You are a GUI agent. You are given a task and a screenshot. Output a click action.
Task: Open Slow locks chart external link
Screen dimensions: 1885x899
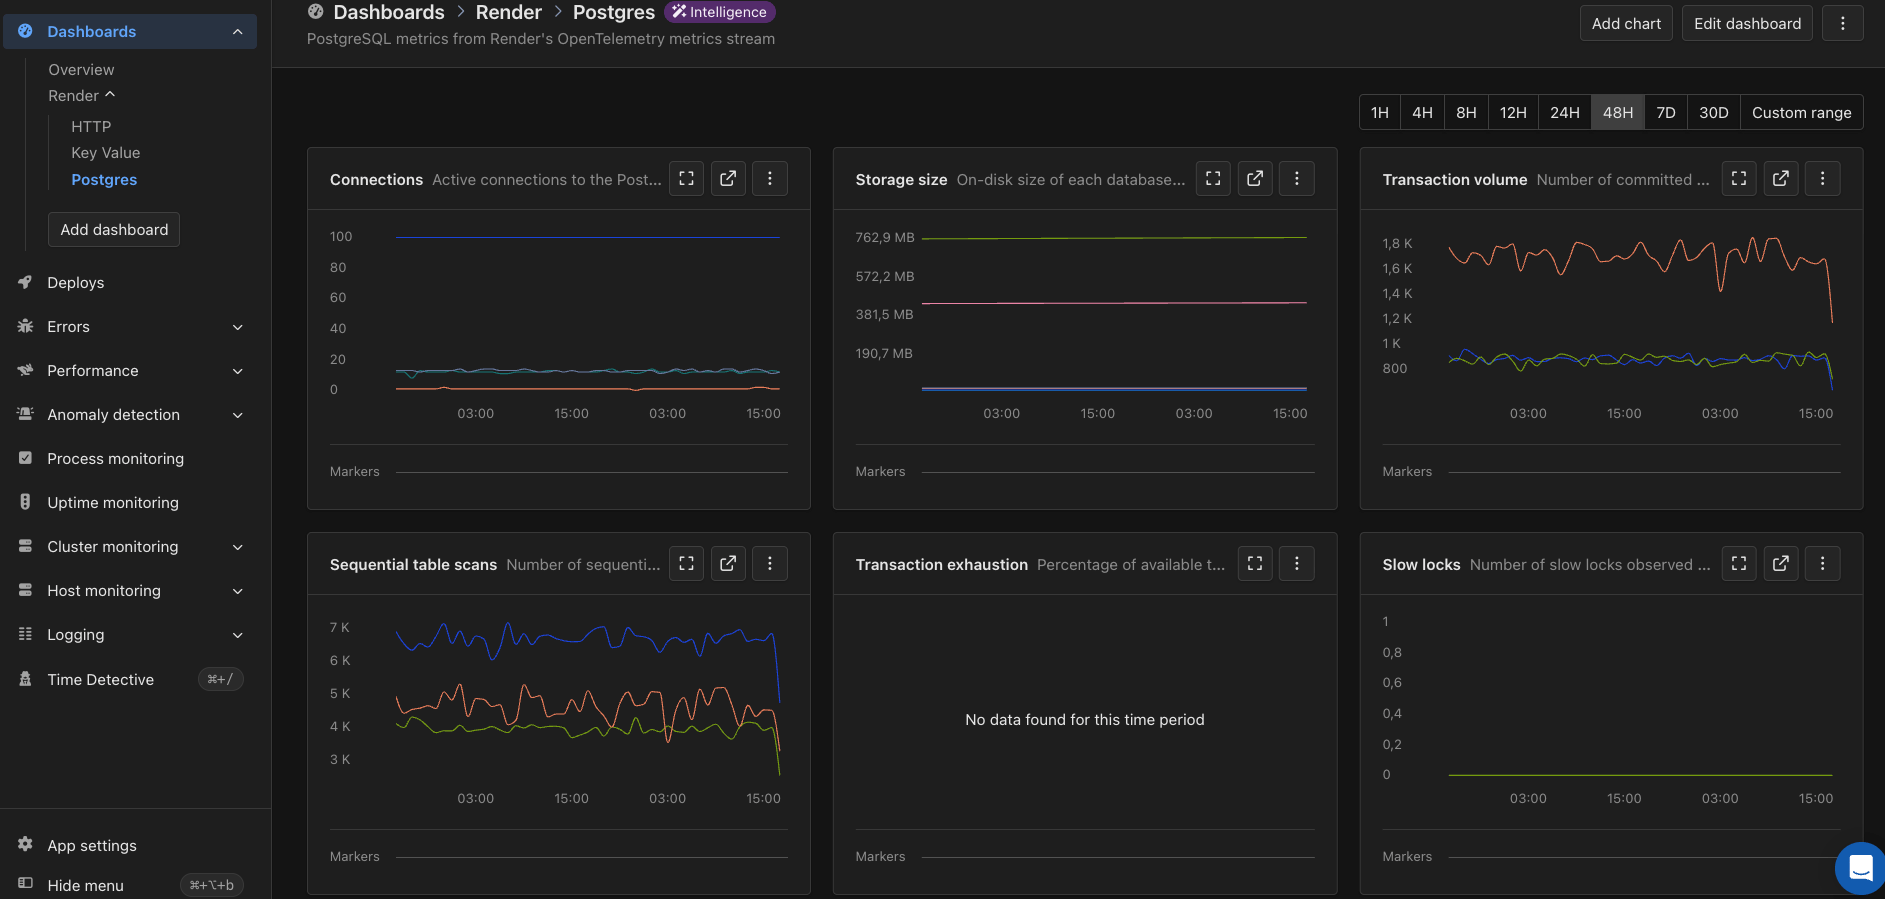(1781, 563)
